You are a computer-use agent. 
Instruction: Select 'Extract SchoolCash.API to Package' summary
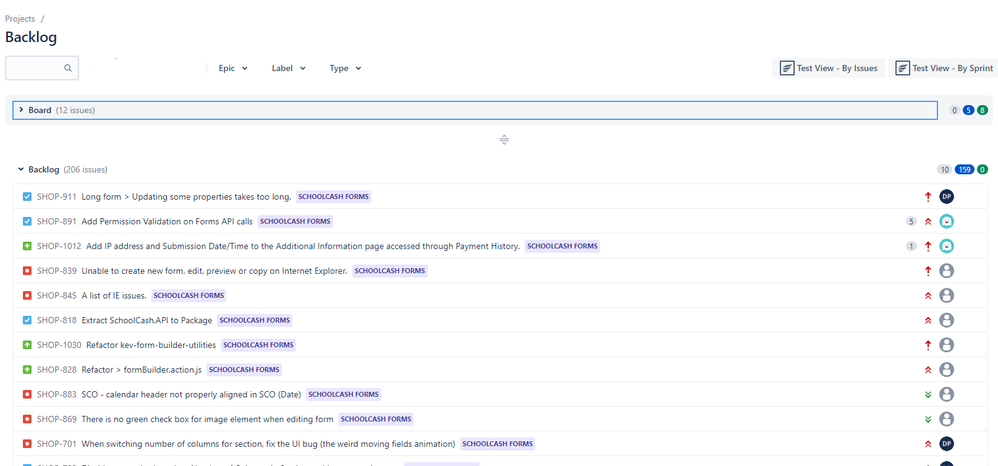tap(147, 320)
